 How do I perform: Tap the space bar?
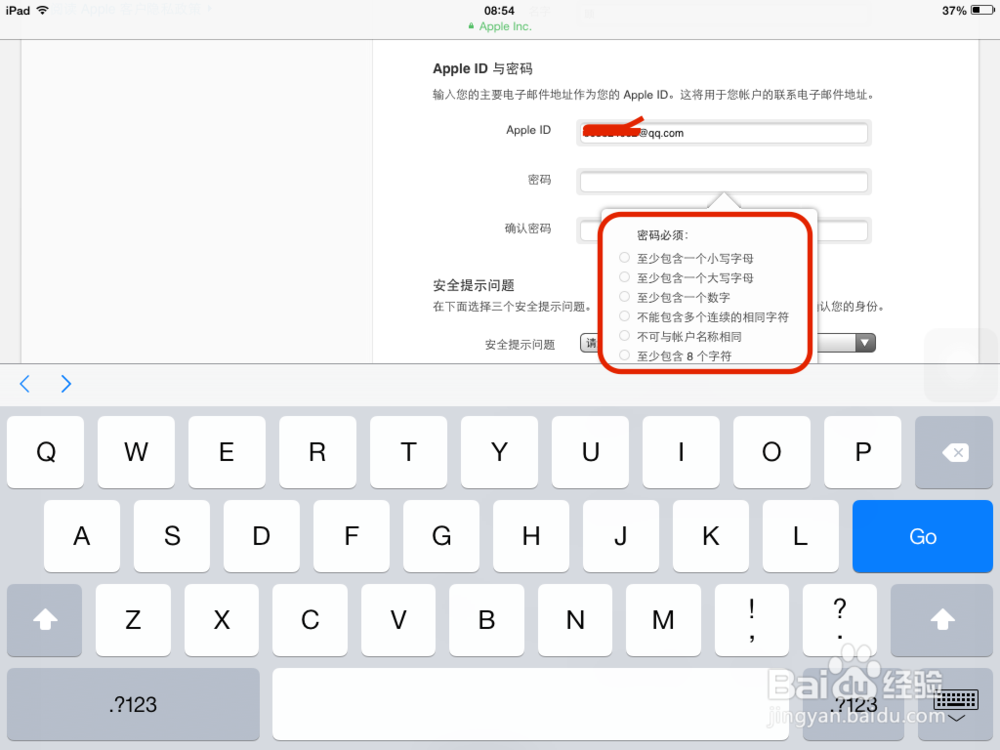(x=531, y=704)
